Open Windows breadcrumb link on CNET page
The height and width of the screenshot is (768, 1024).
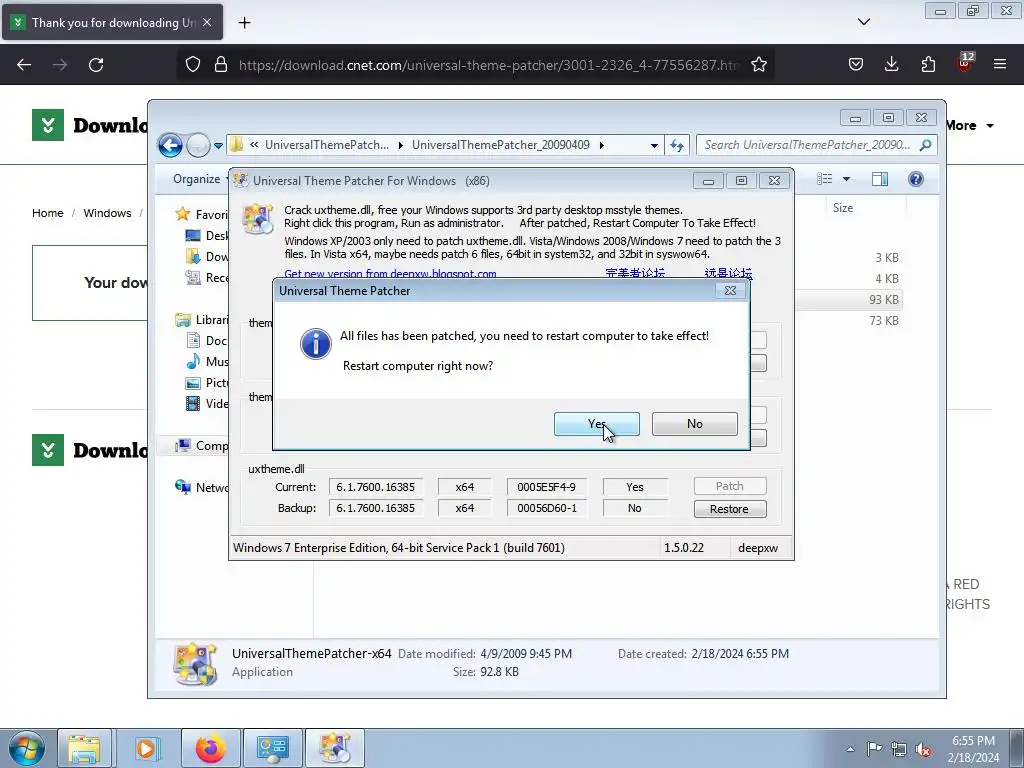(107, 213)
